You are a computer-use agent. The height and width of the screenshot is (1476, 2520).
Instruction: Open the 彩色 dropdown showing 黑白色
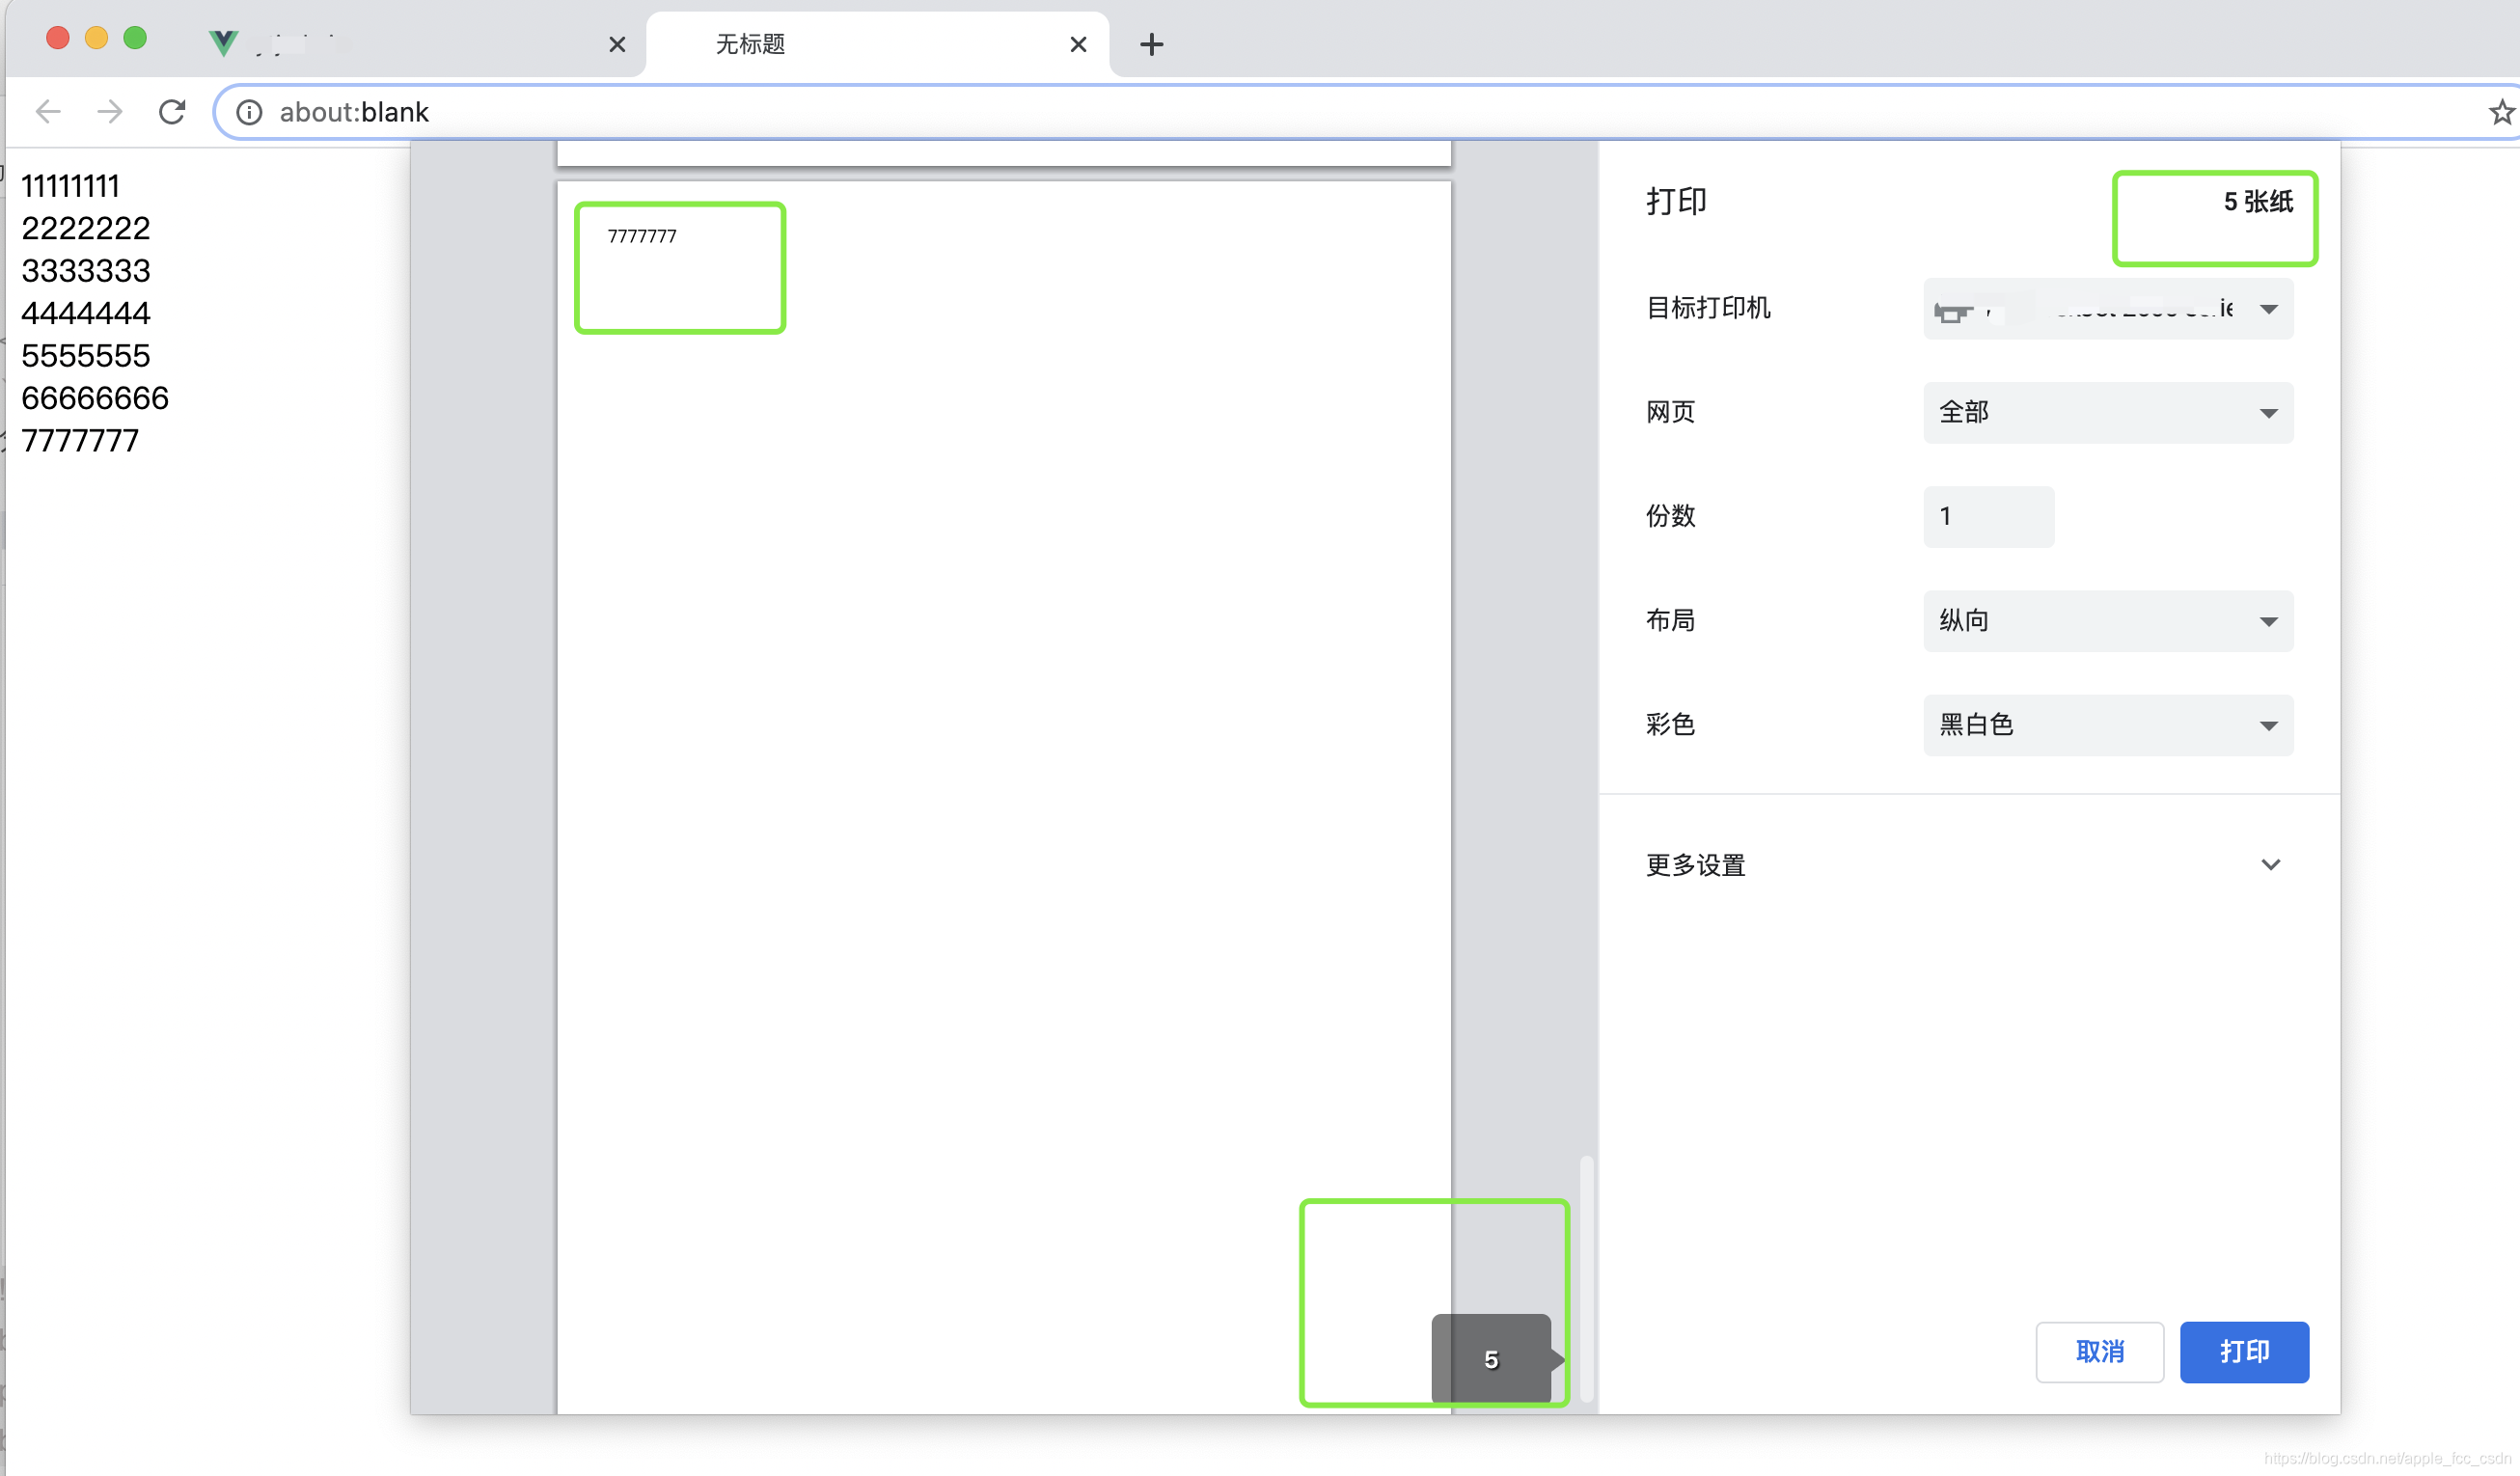[x=2107, y=725]
